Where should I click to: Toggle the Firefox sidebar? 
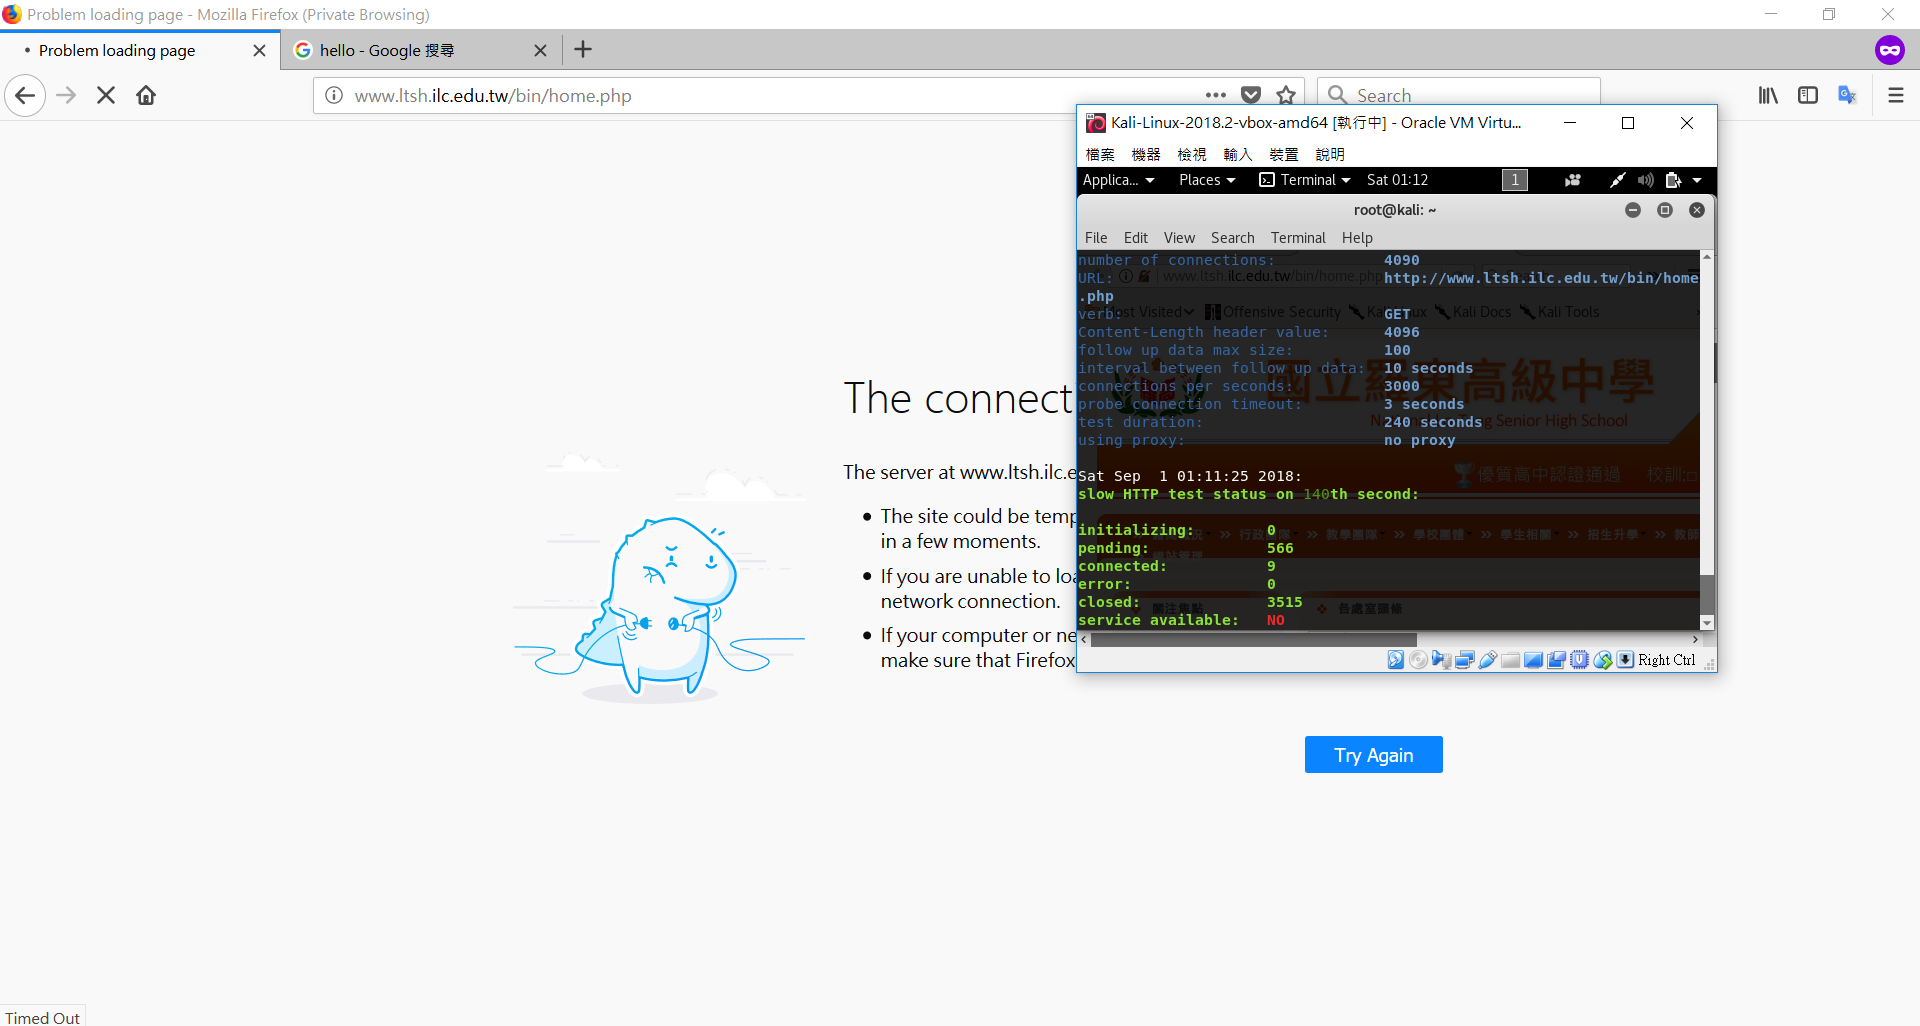[1808, 95]
